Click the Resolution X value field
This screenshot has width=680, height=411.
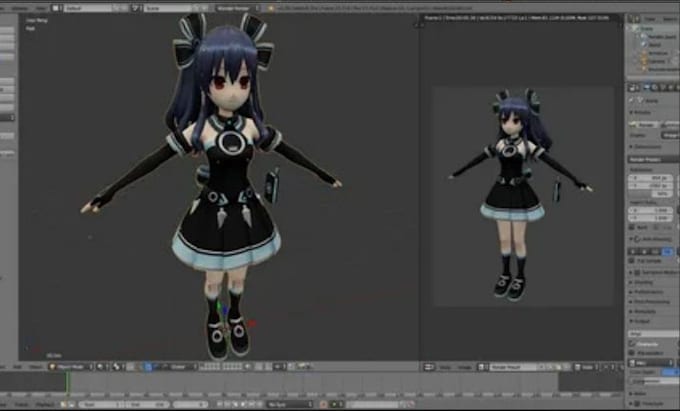[651, 178]
